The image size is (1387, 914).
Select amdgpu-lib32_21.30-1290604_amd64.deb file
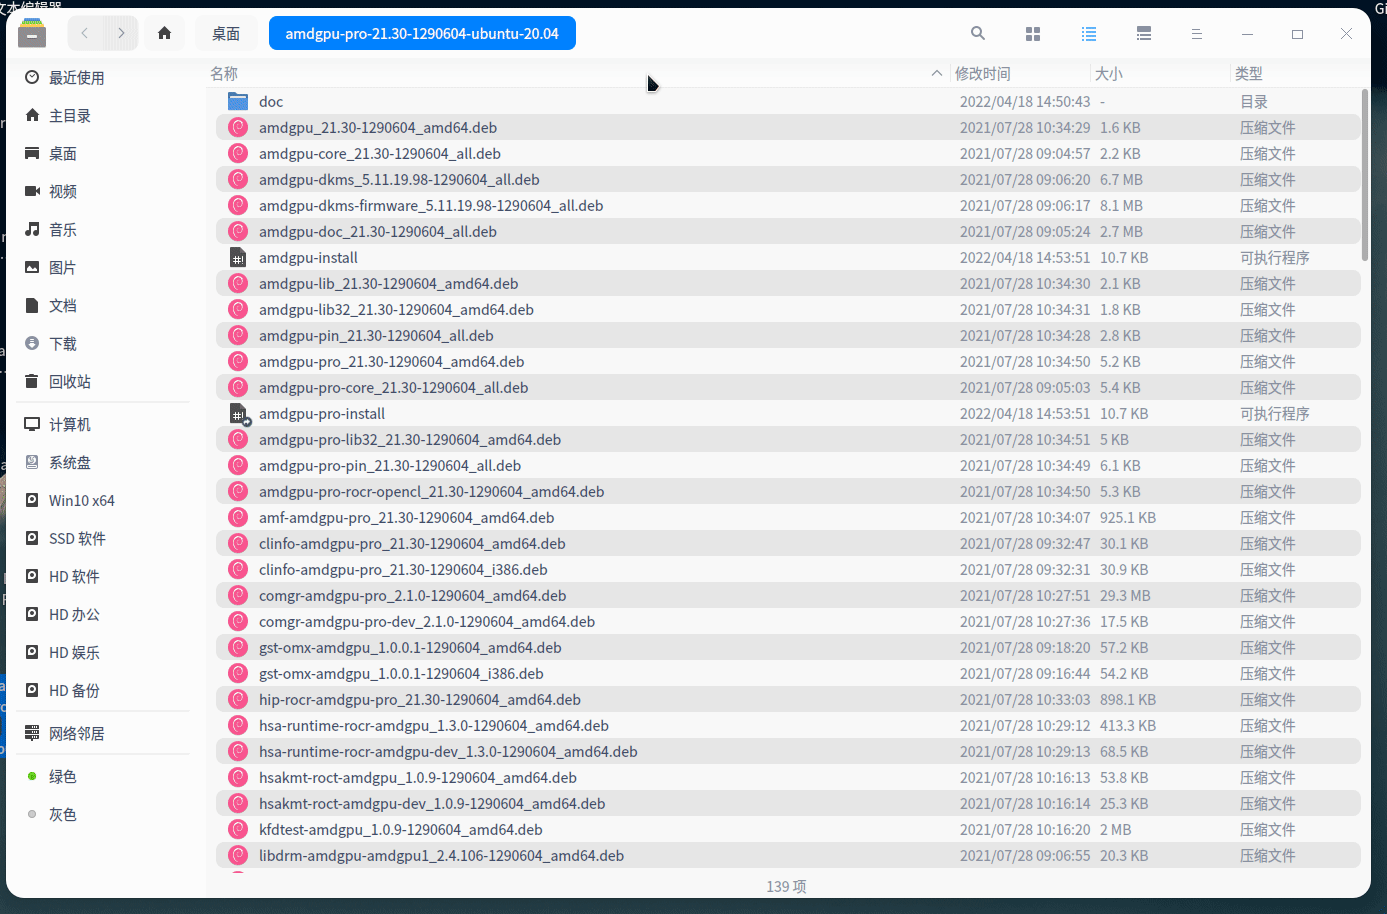[x=788, y=310]
